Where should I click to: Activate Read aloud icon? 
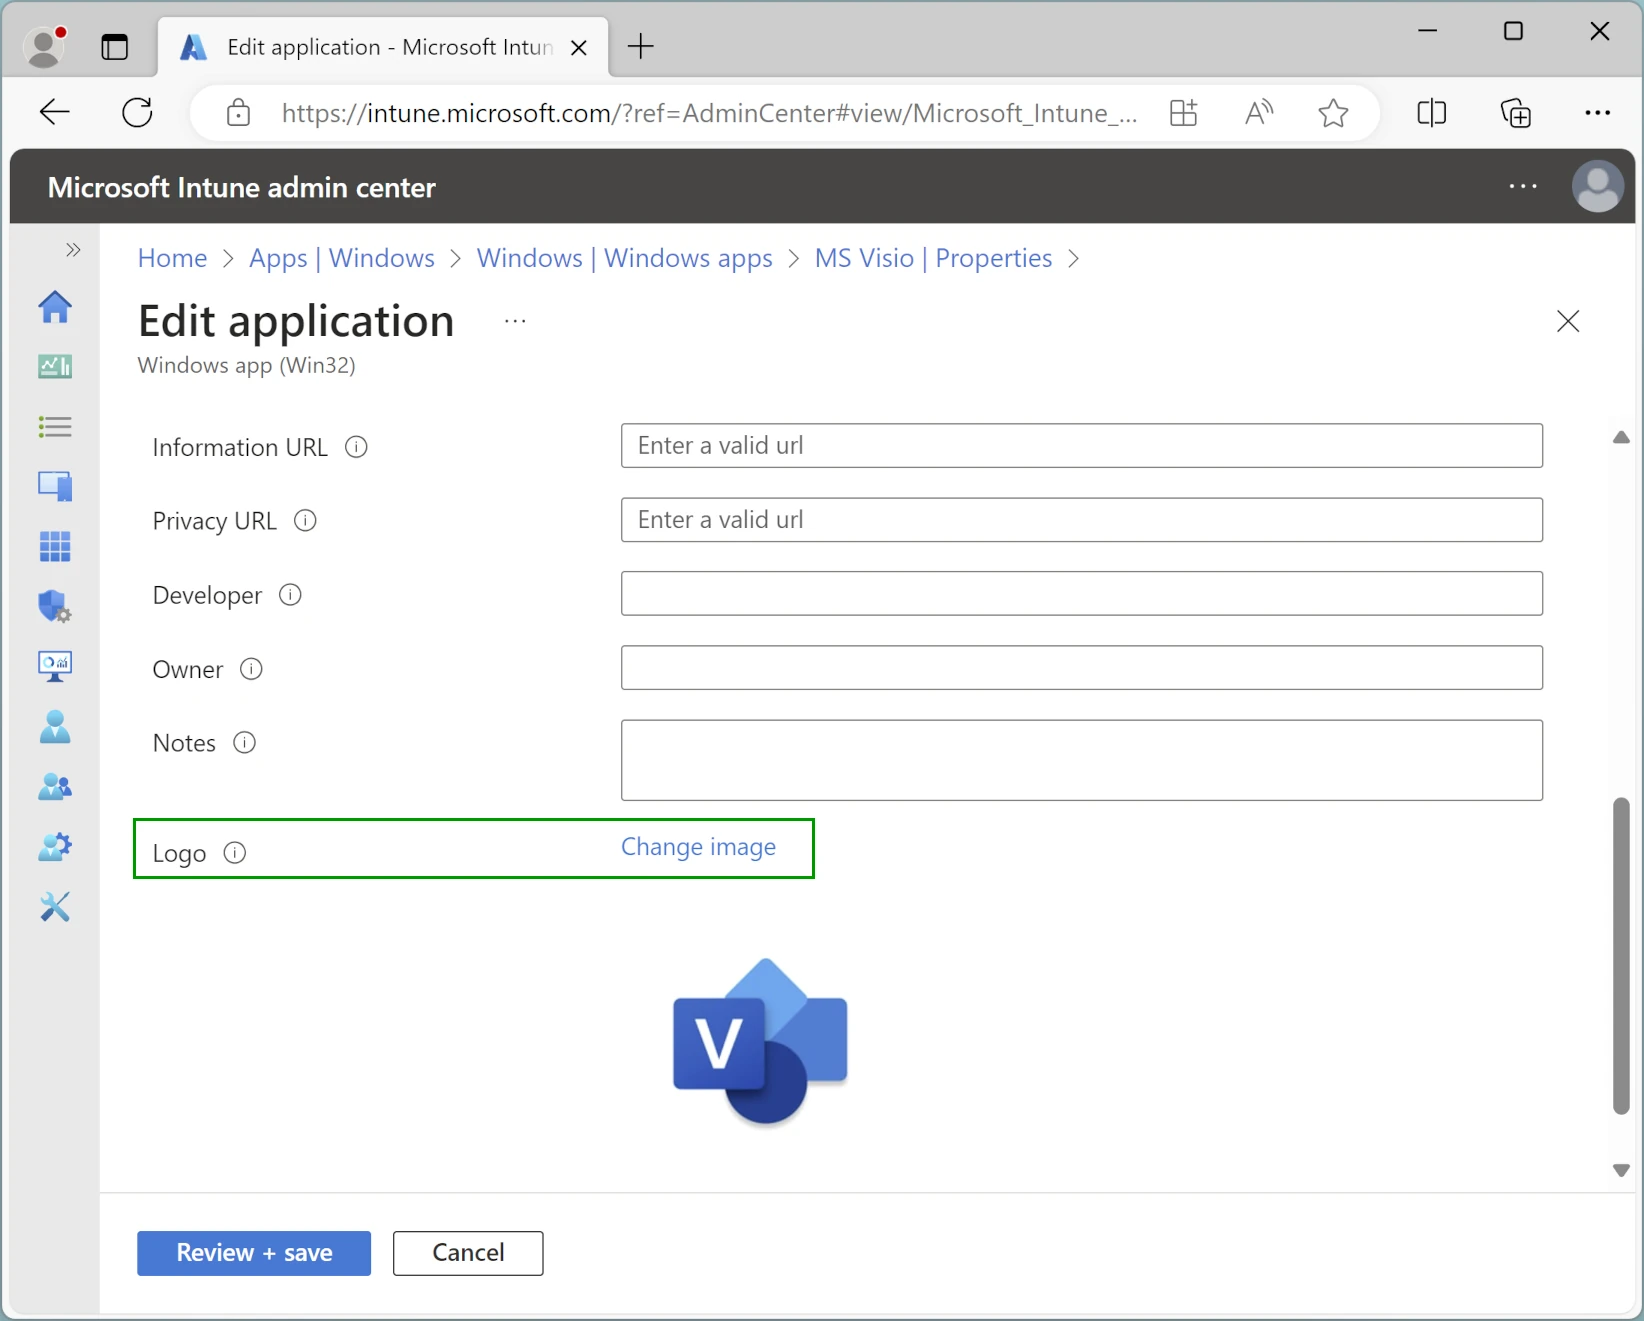[1259, 113]
